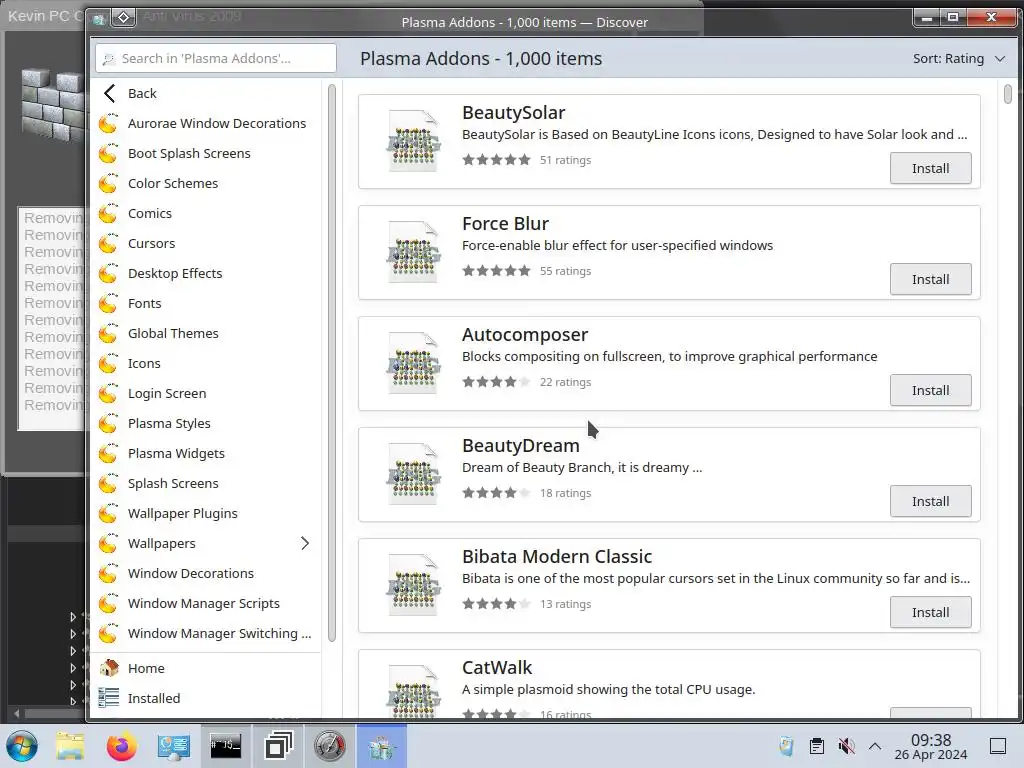The height and width of the screenshot is (768, 1024).
Task: Click the window switcher taskbar icon
Action: (278, 746)
